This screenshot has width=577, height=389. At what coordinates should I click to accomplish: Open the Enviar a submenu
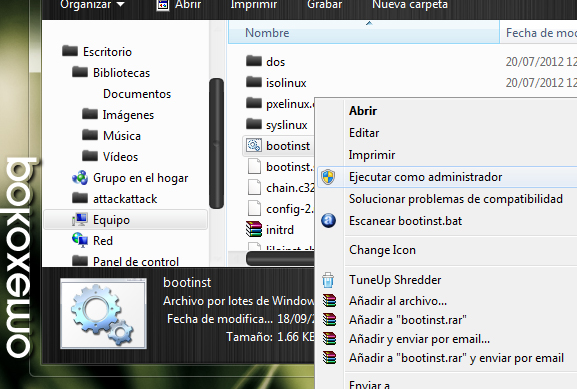pyautogui.click(x=369, y=384)
